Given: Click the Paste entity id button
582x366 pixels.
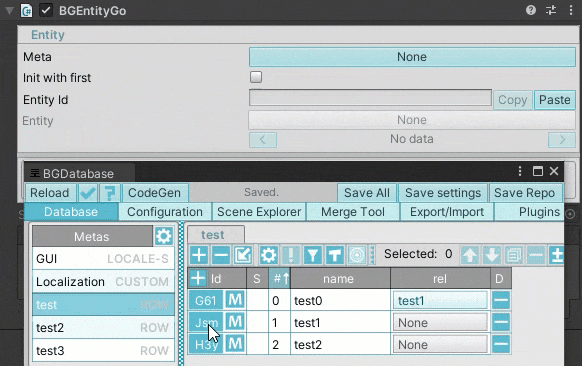Looking at the screenshot, I should coord(555,100).
